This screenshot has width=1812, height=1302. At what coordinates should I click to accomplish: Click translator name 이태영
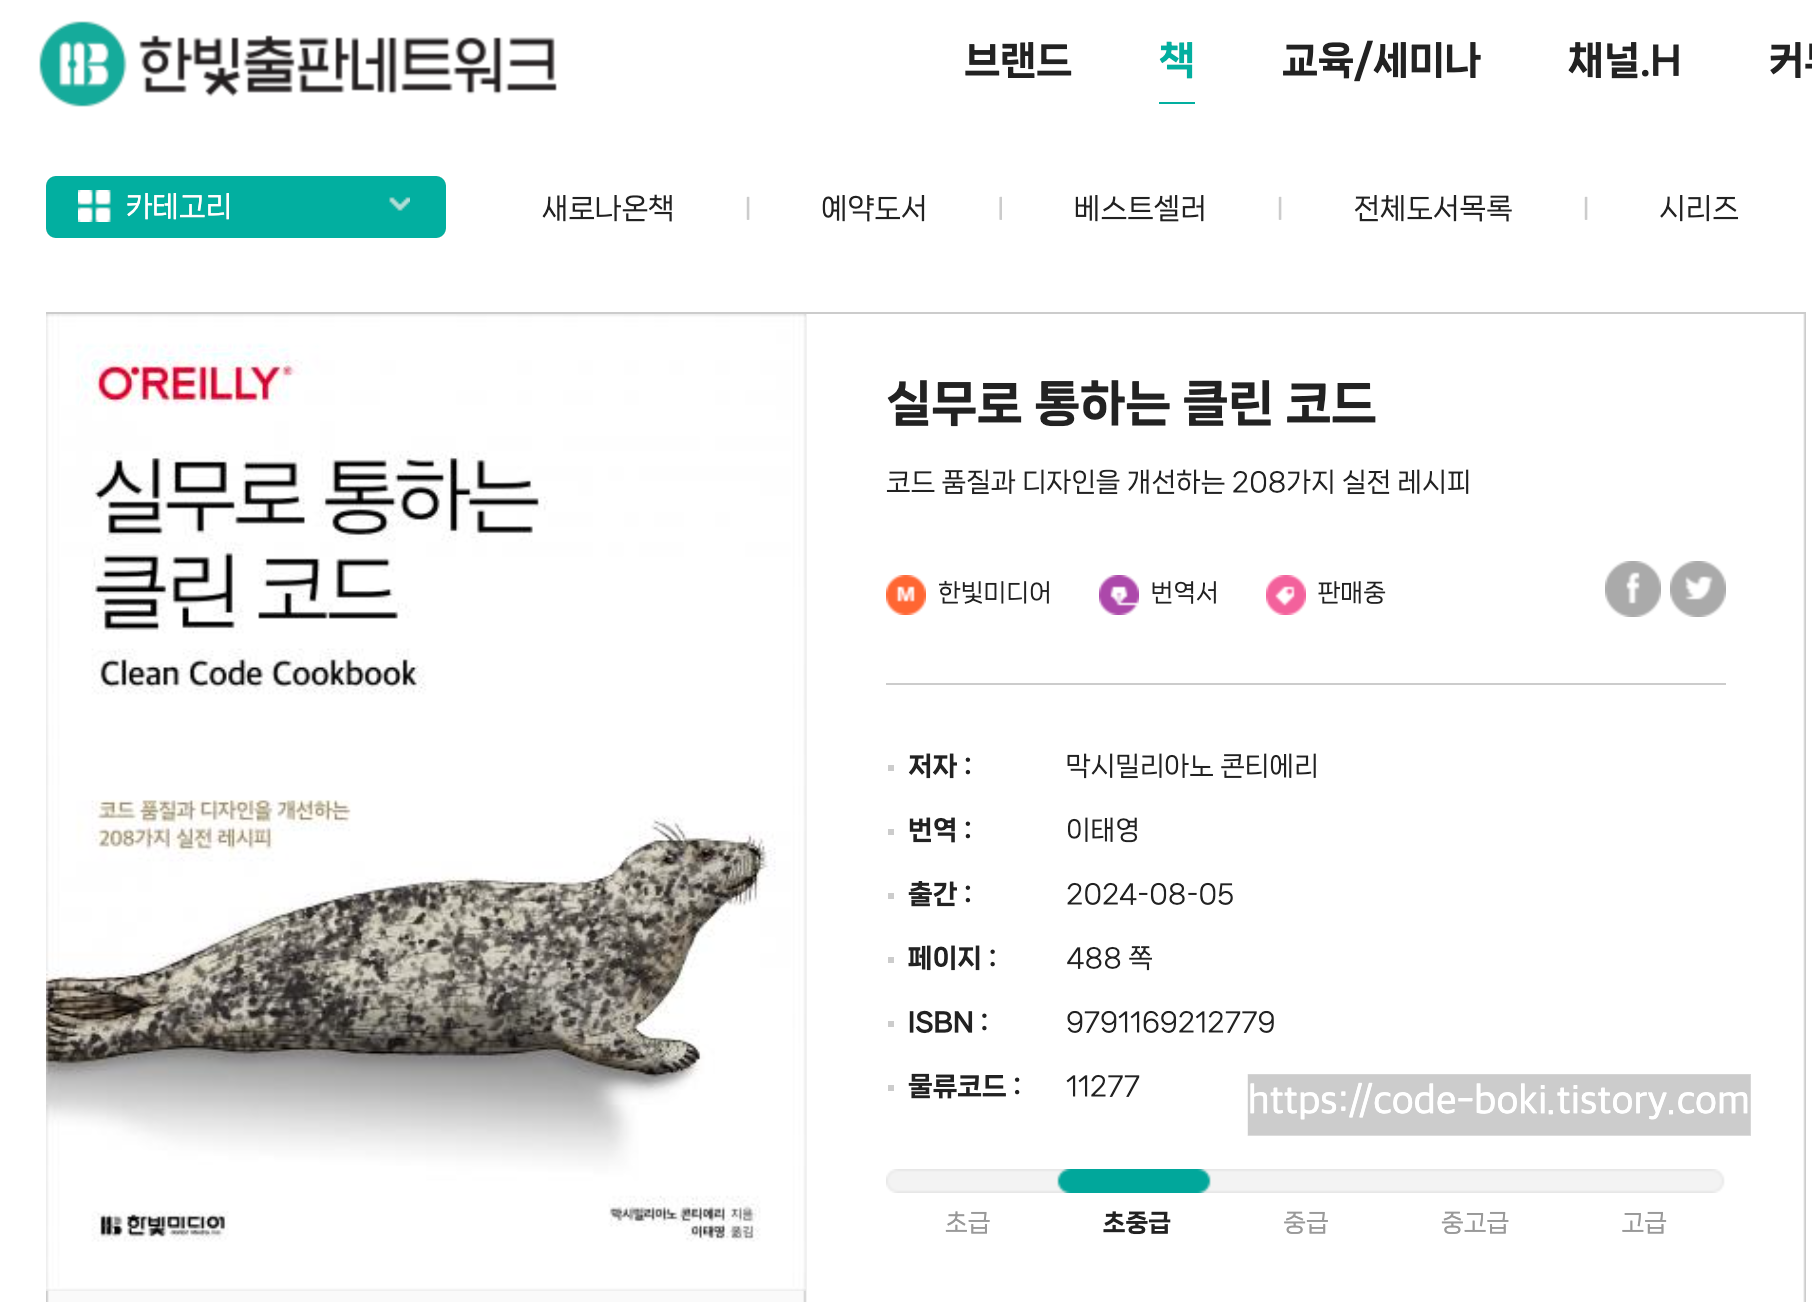point(1103,830)
